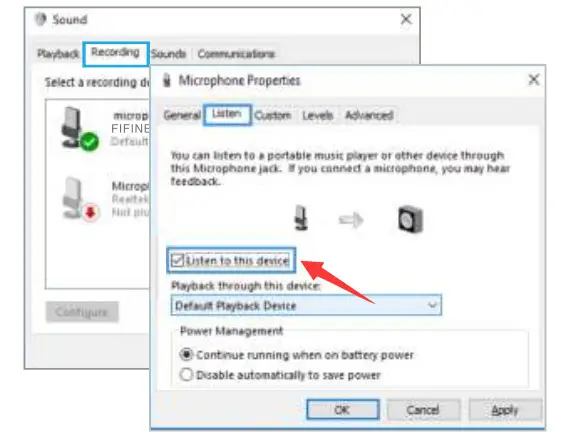Image resolution: width=574 pixels, height=440 pixels.
Task: Expand playback device list via chevron arrow
Action: coord(433,305)
